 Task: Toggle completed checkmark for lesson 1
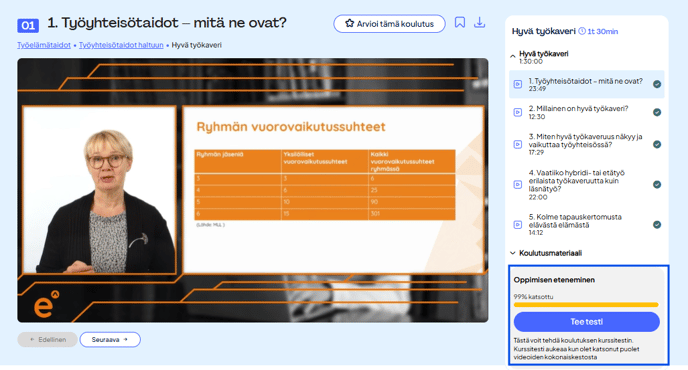coord(657,84)
